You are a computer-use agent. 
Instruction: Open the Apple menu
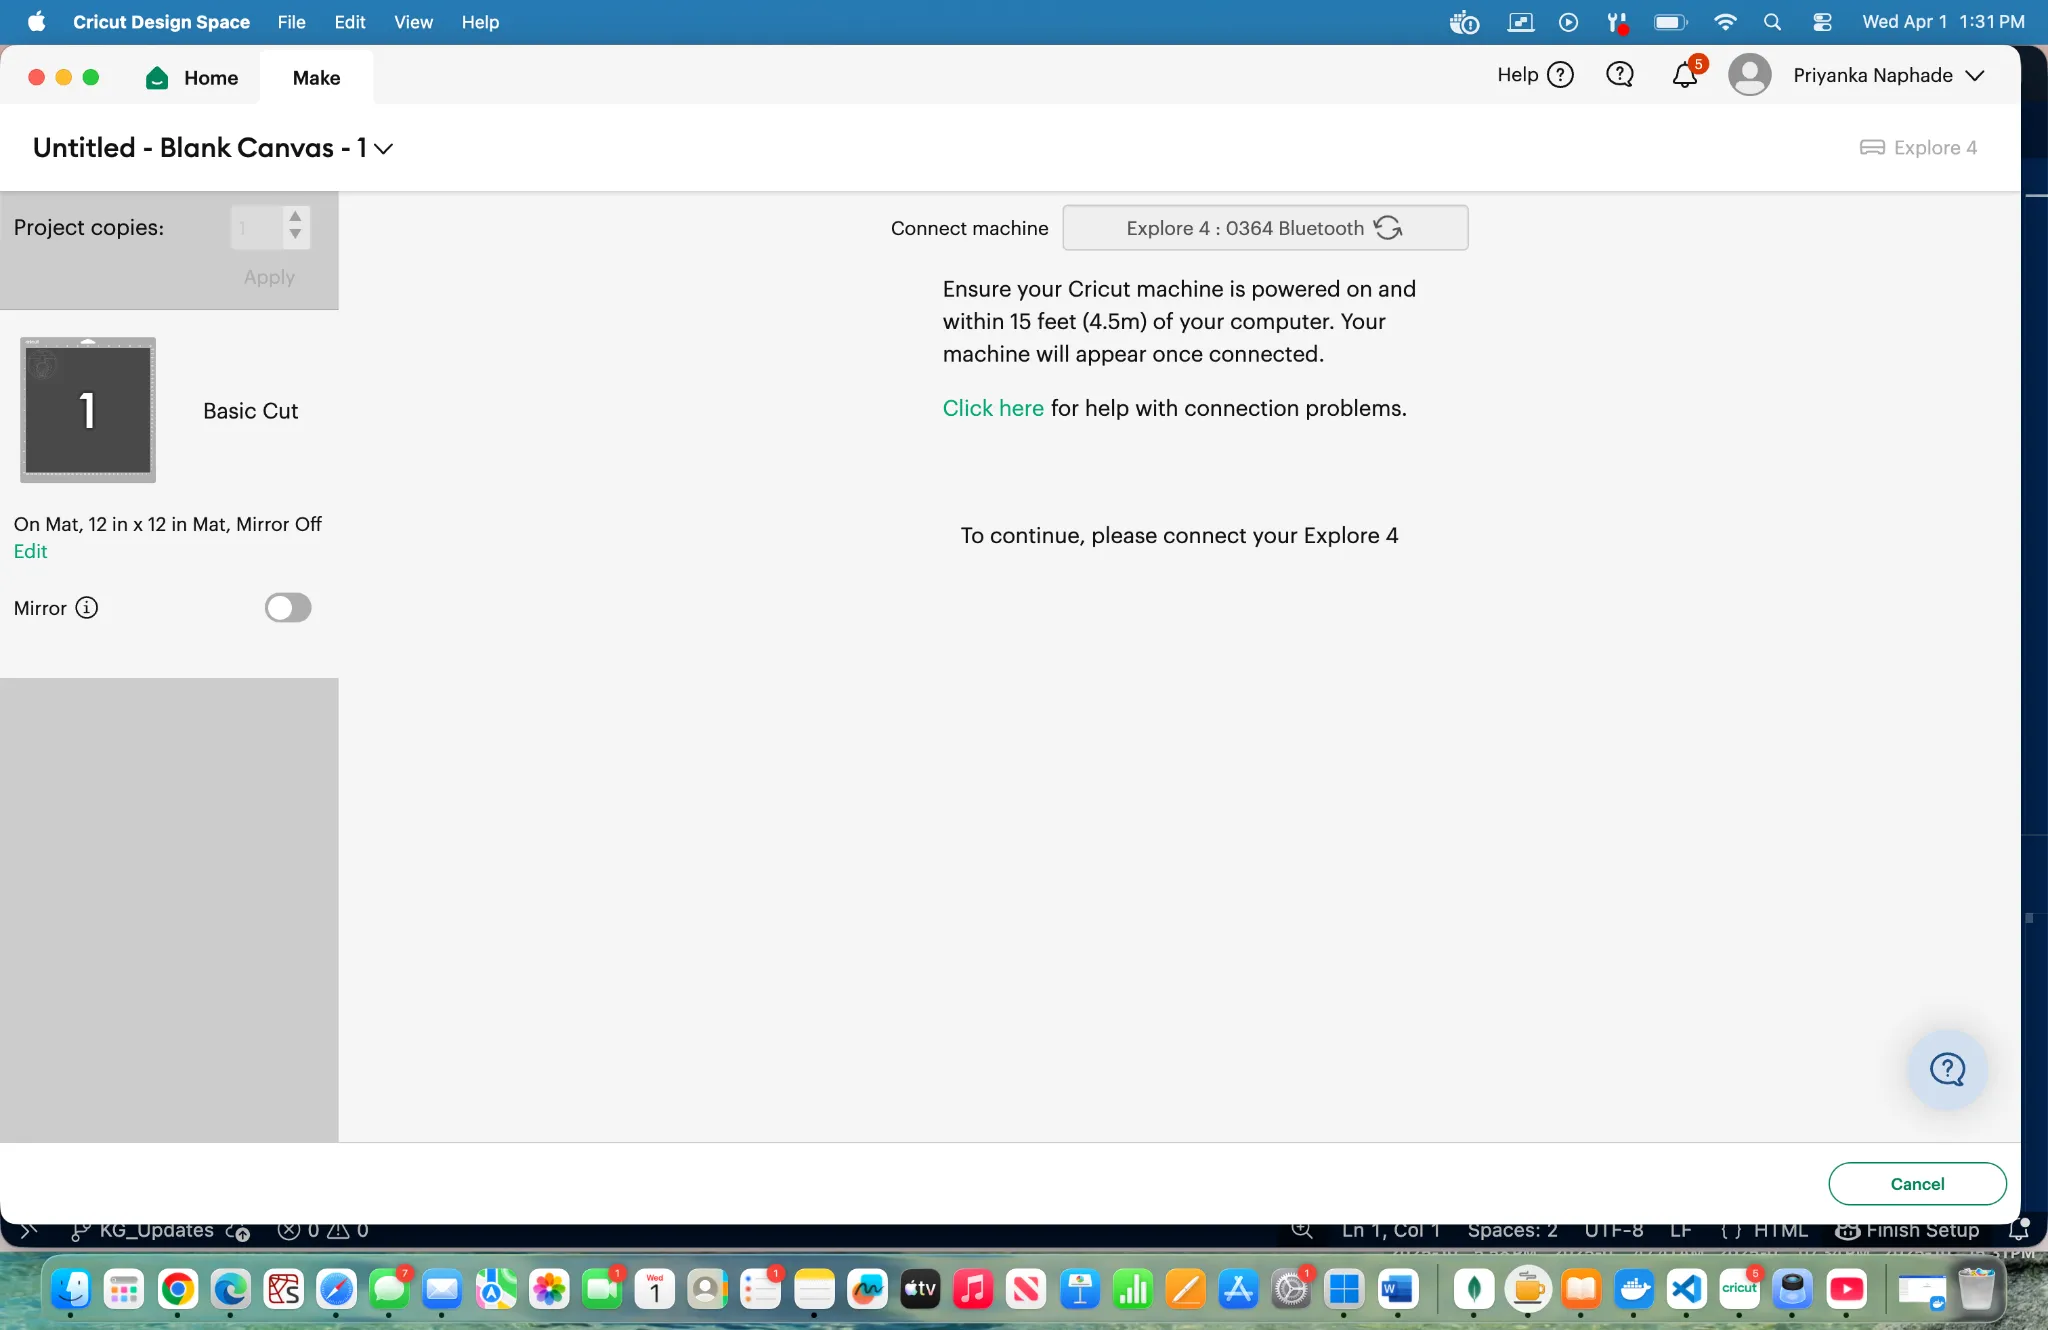[37, 22]
